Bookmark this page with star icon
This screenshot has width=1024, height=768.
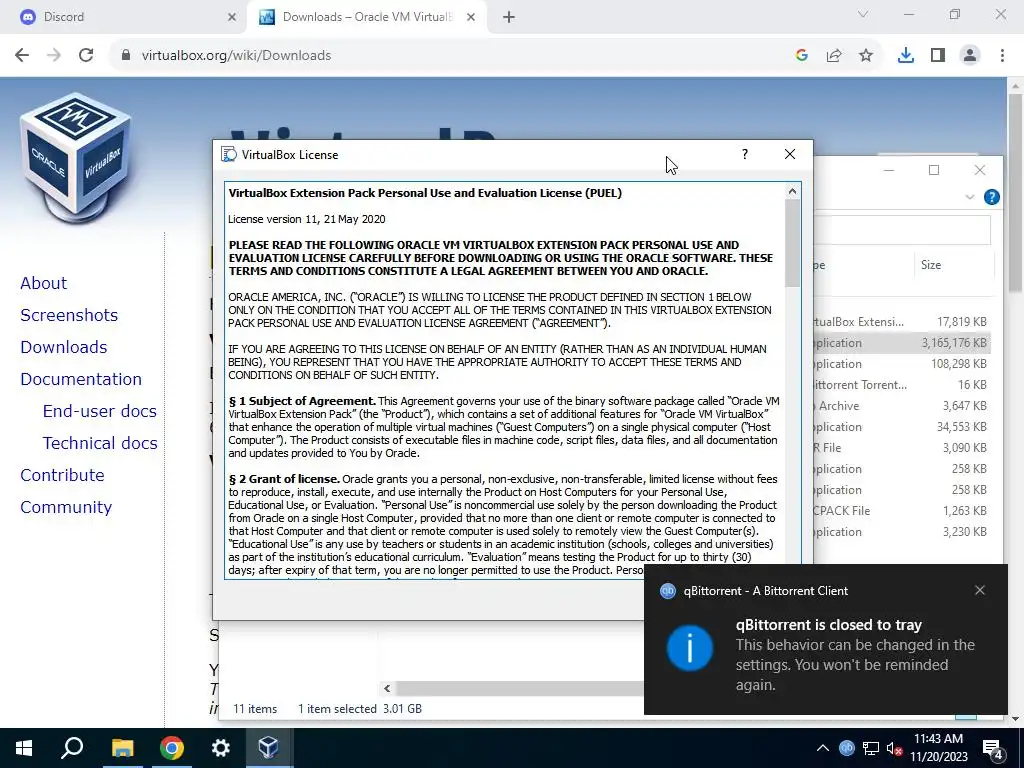point(866,56)
